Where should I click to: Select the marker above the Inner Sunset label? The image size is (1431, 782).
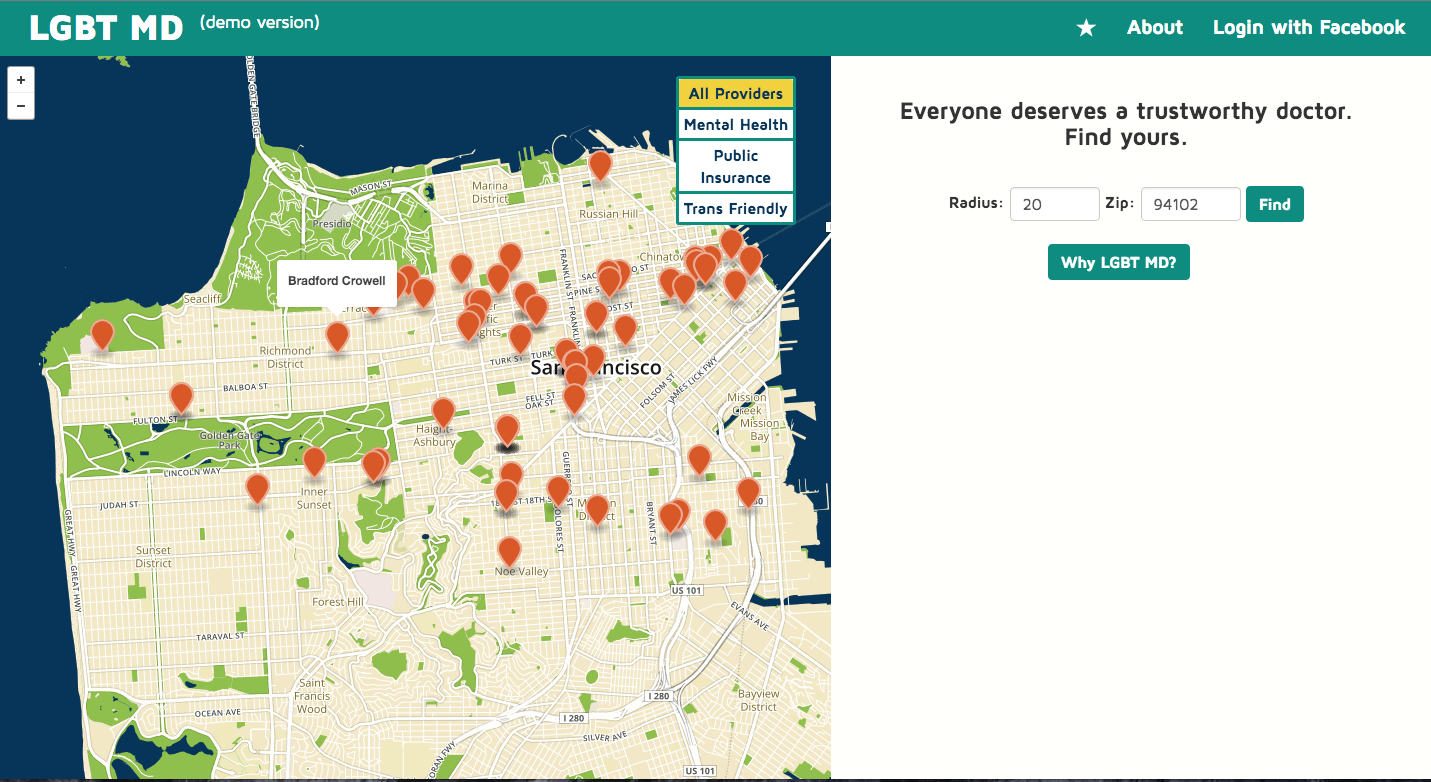coord(315,462)
